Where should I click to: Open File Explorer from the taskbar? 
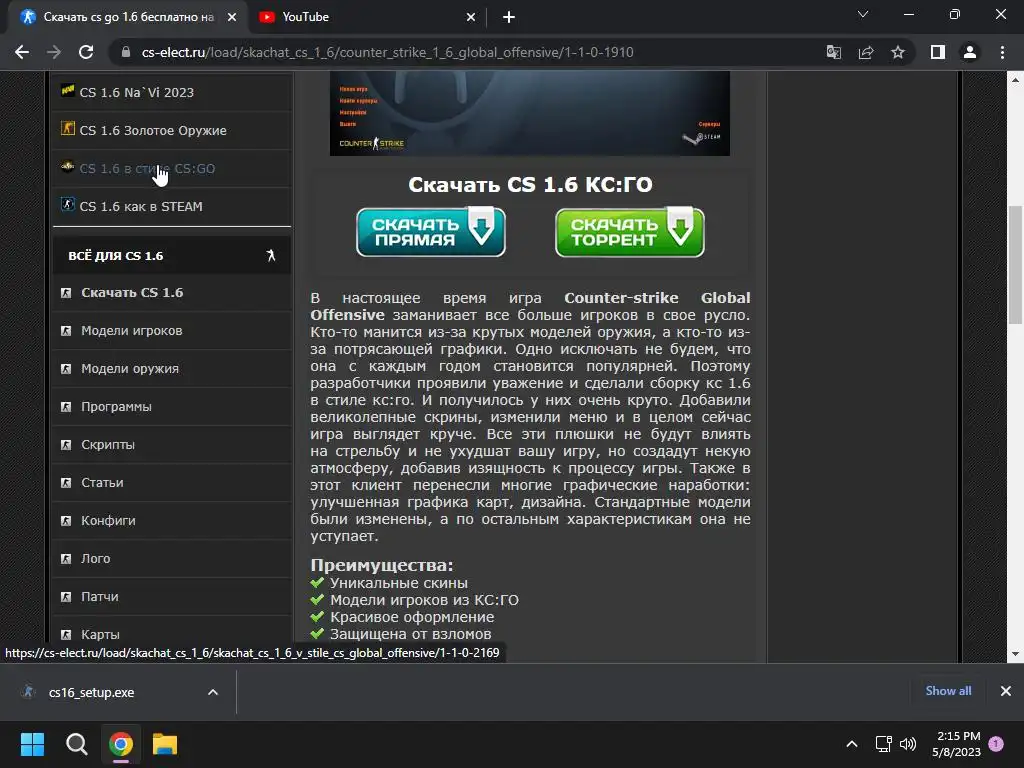click(x=165, y=744)
